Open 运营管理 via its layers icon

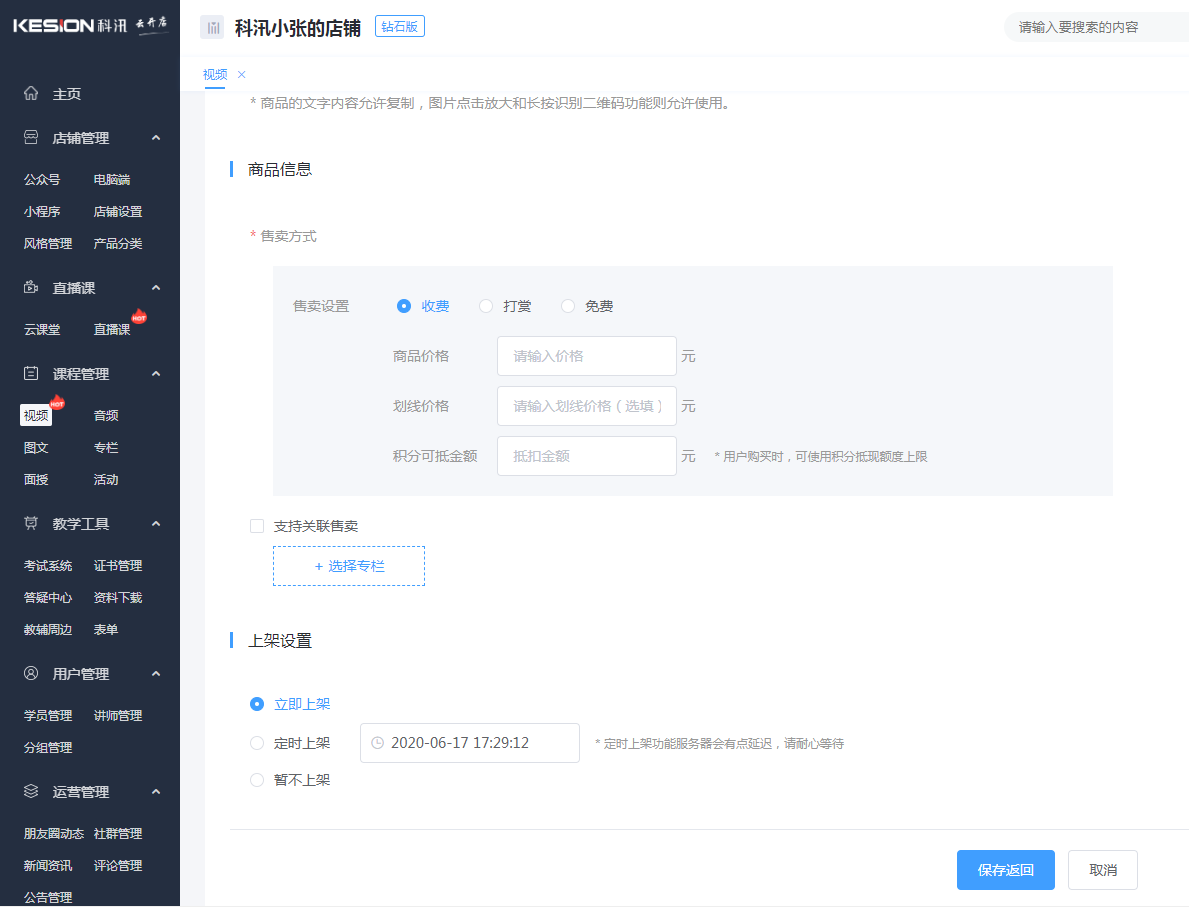[29, 791]
